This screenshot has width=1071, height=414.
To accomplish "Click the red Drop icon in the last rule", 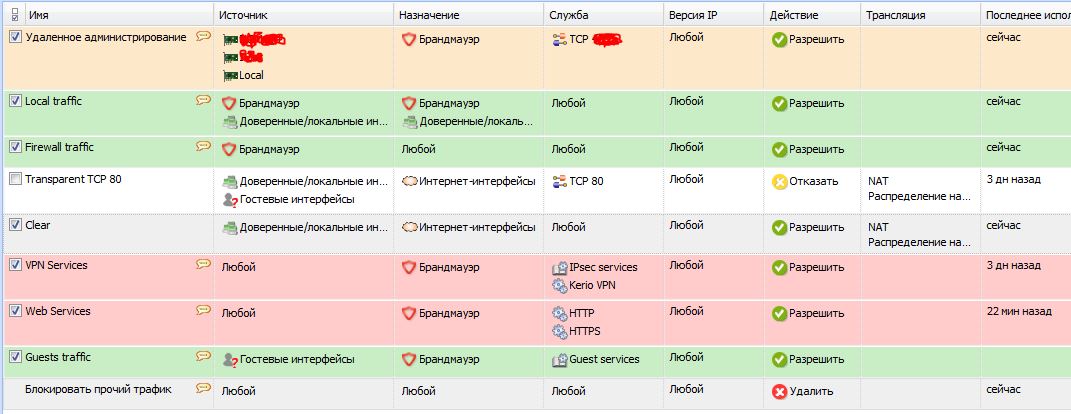I will pos(779,391).
